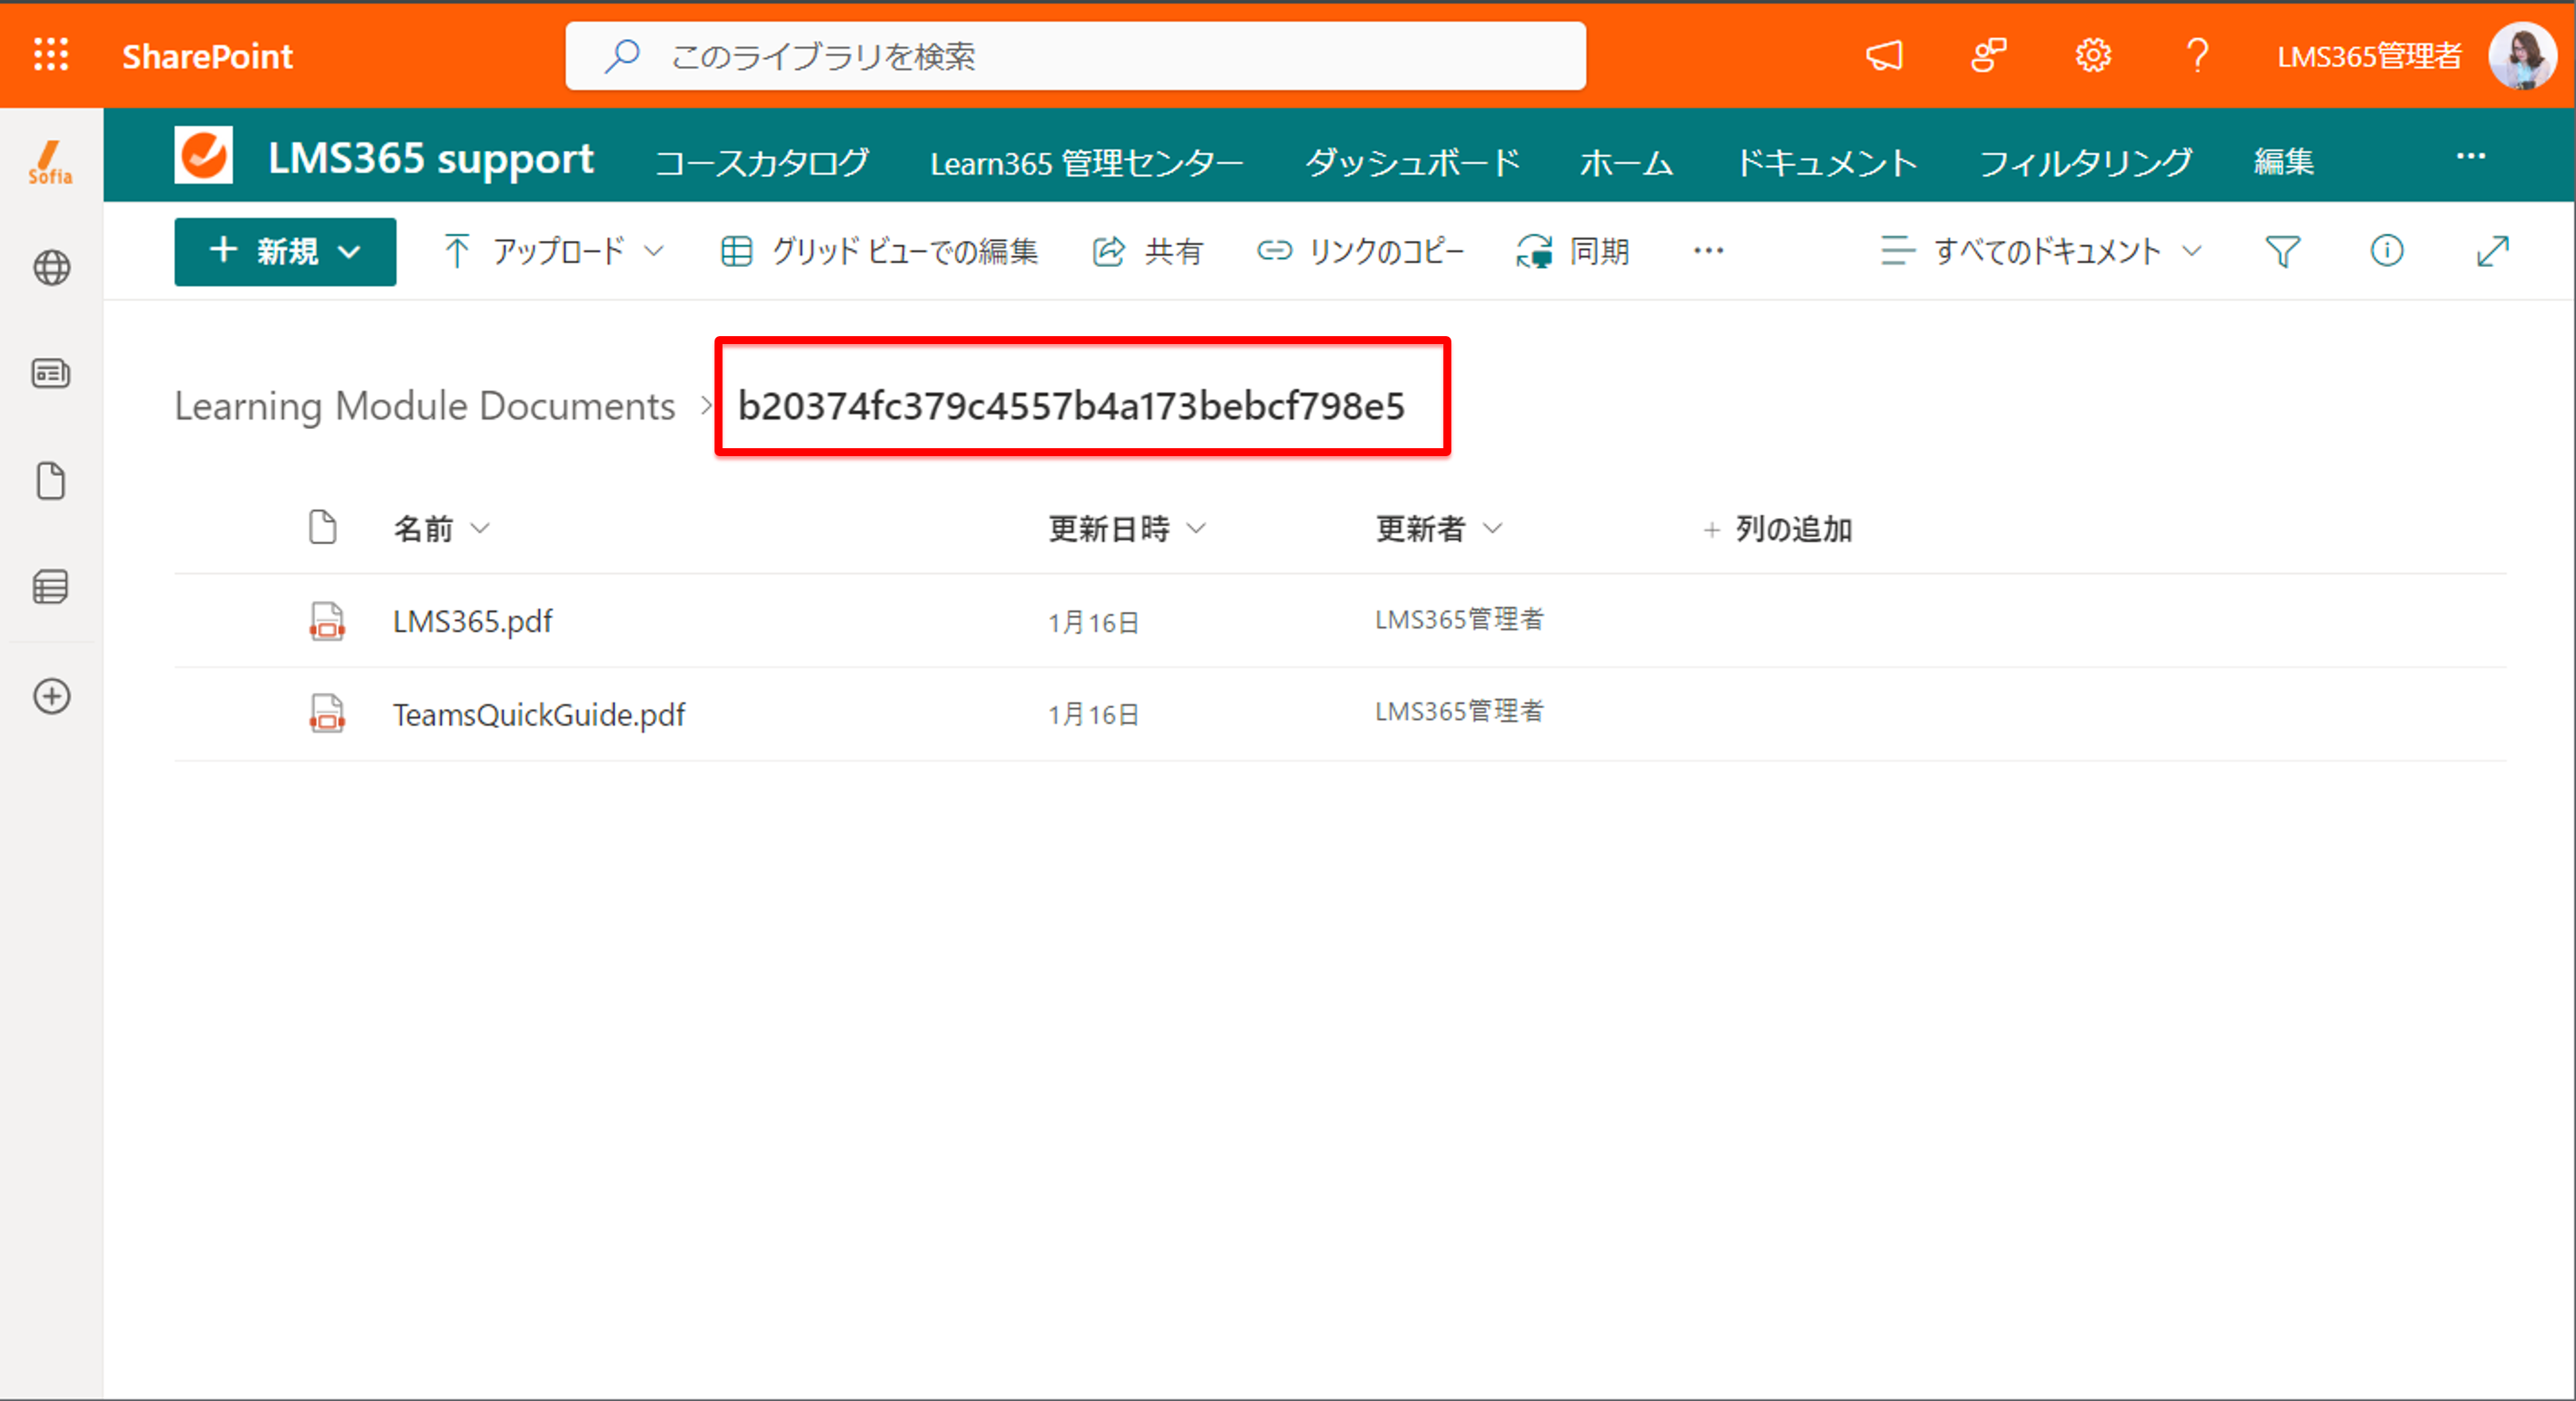This screenshot has width=2576, height=1401.
Task: Expand content to full screen arrow icon
Action: click(x=2492, y=251)
